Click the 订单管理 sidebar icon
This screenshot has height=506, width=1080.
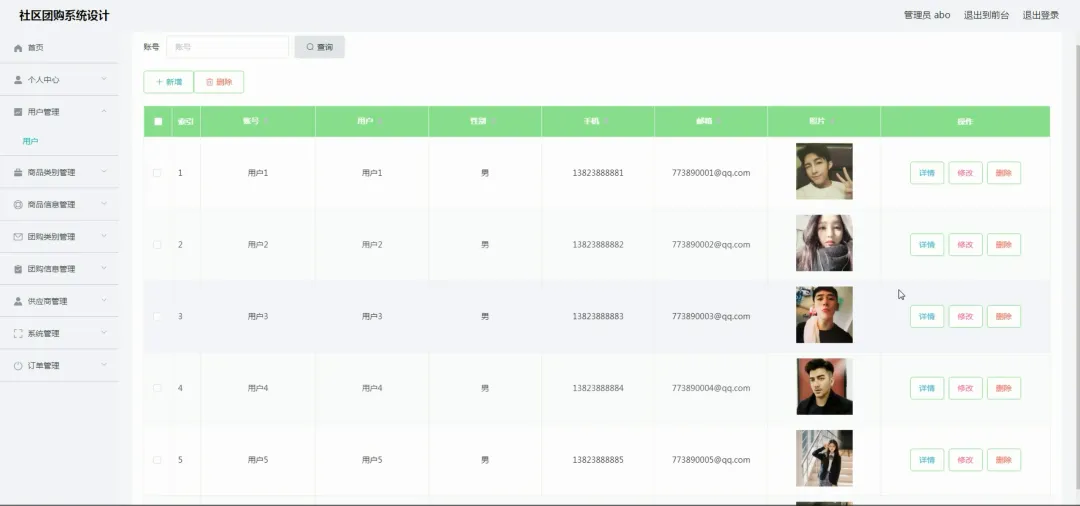click(x=18, y=366)
